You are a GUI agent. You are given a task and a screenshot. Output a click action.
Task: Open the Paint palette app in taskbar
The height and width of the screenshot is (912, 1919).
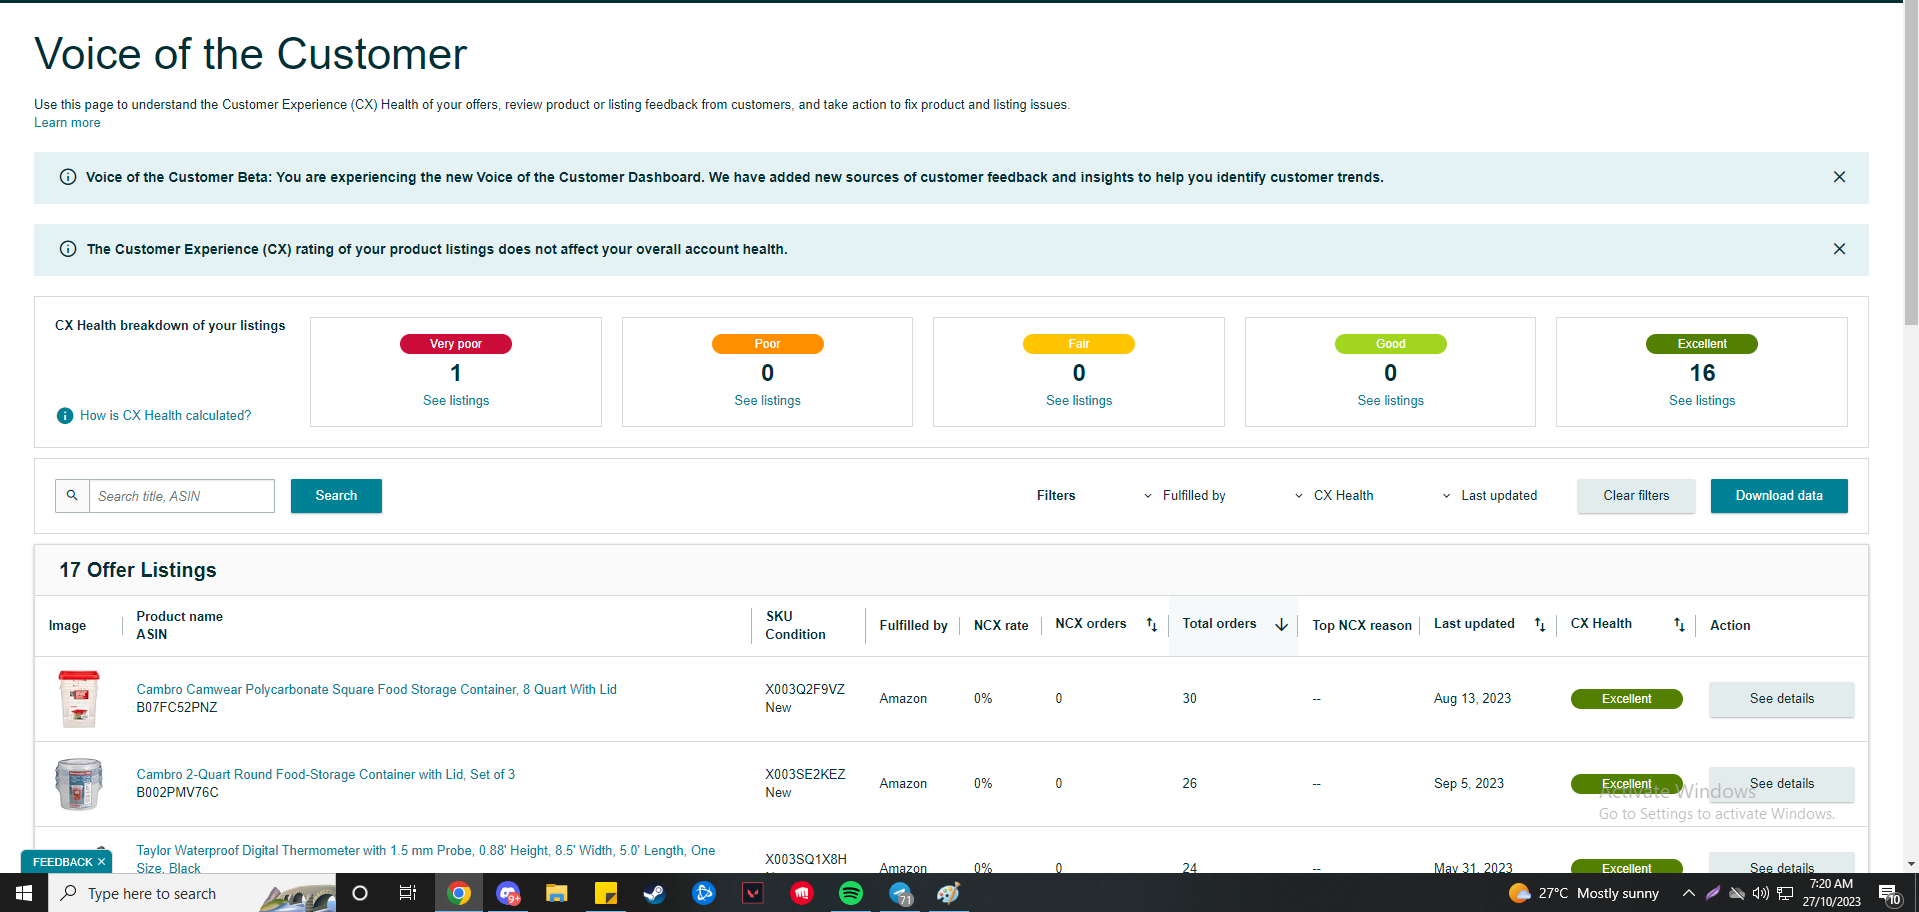(949, 893)
